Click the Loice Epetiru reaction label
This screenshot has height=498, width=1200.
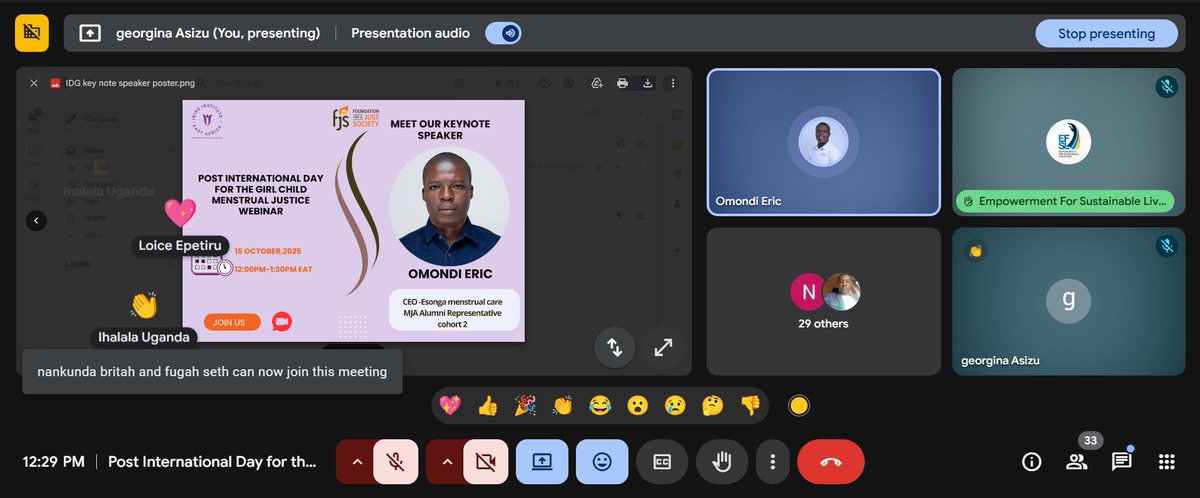pos(181,246)
